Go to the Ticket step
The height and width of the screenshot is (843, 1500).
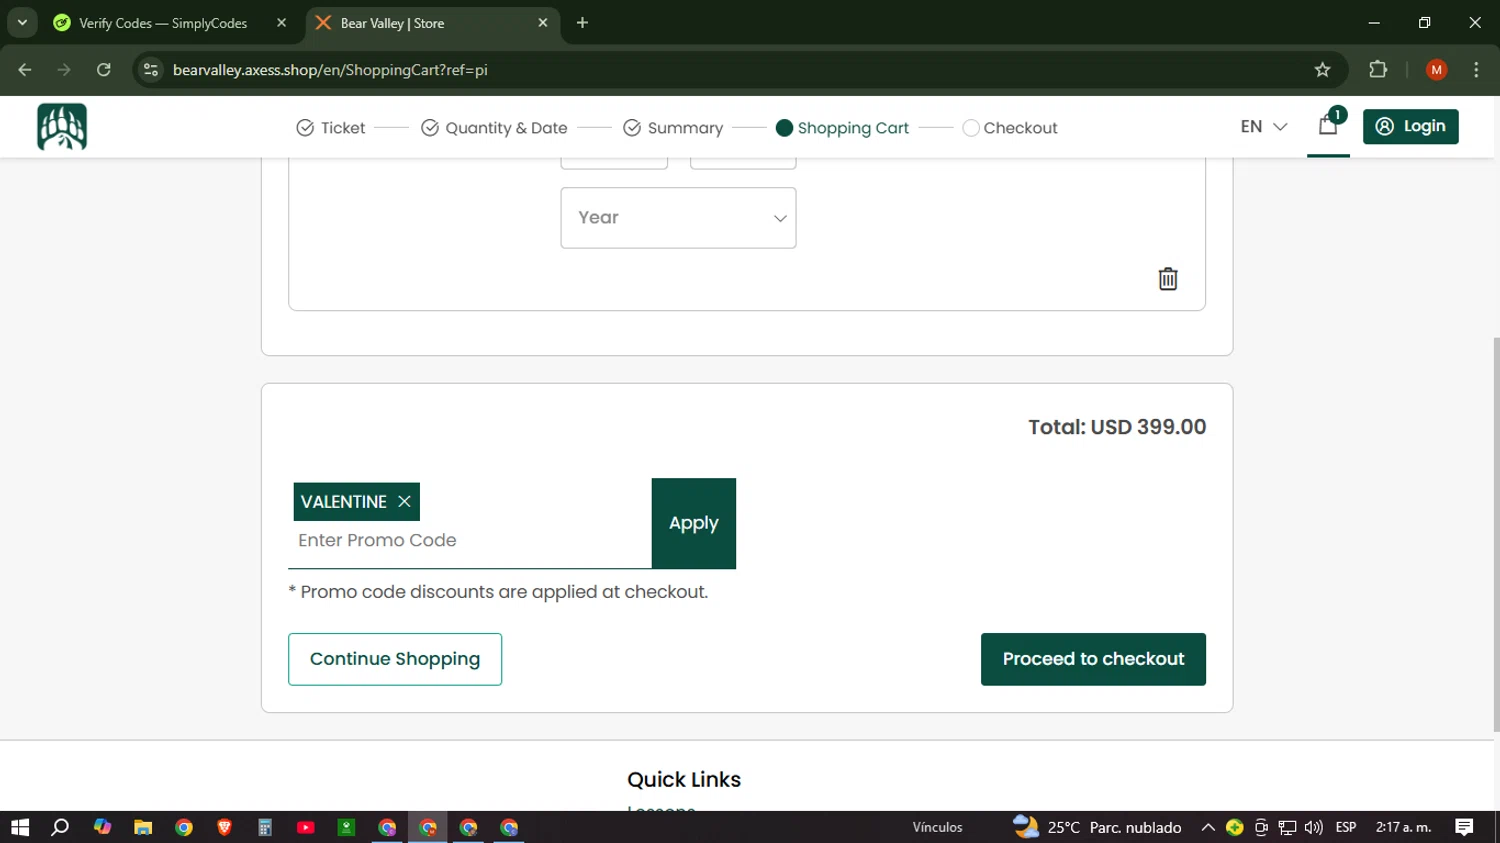pyautogui.click(x=331, y=128)
